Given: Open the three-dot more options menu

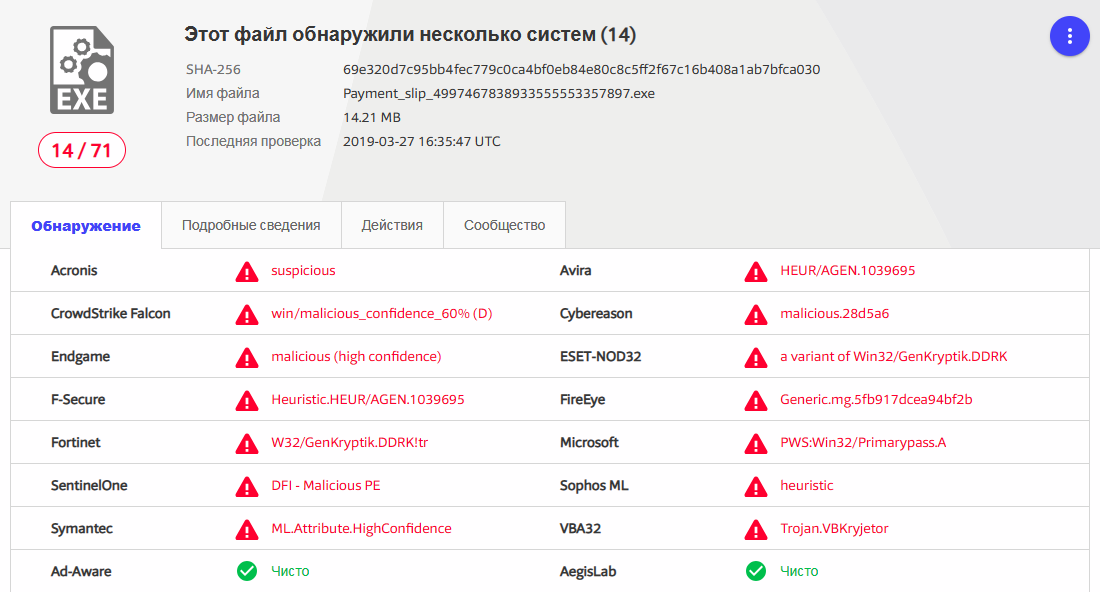Looking at the screenshot, I should [1069, 36].
